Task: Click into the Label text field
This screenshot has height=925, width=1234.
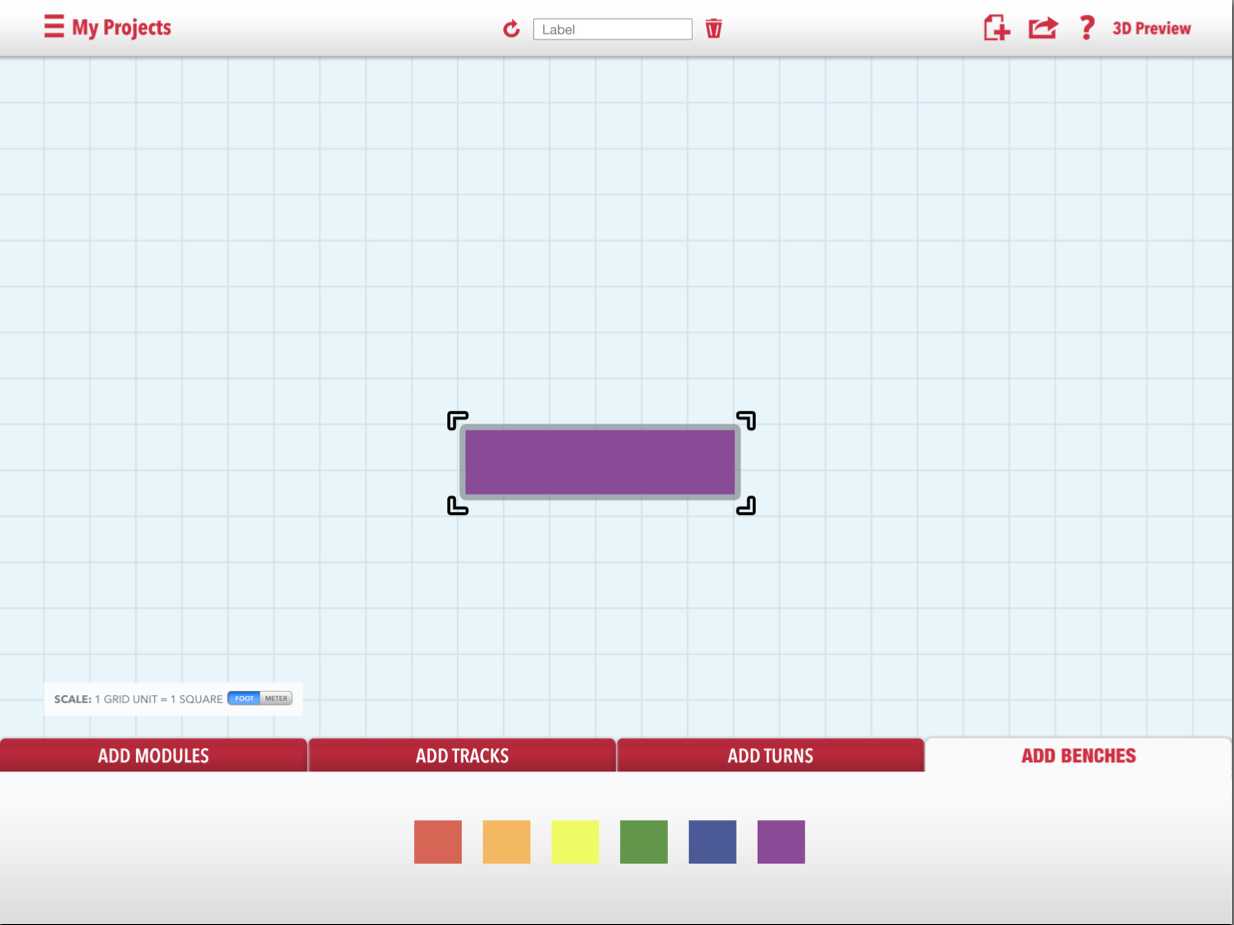Action: point(612,29)
